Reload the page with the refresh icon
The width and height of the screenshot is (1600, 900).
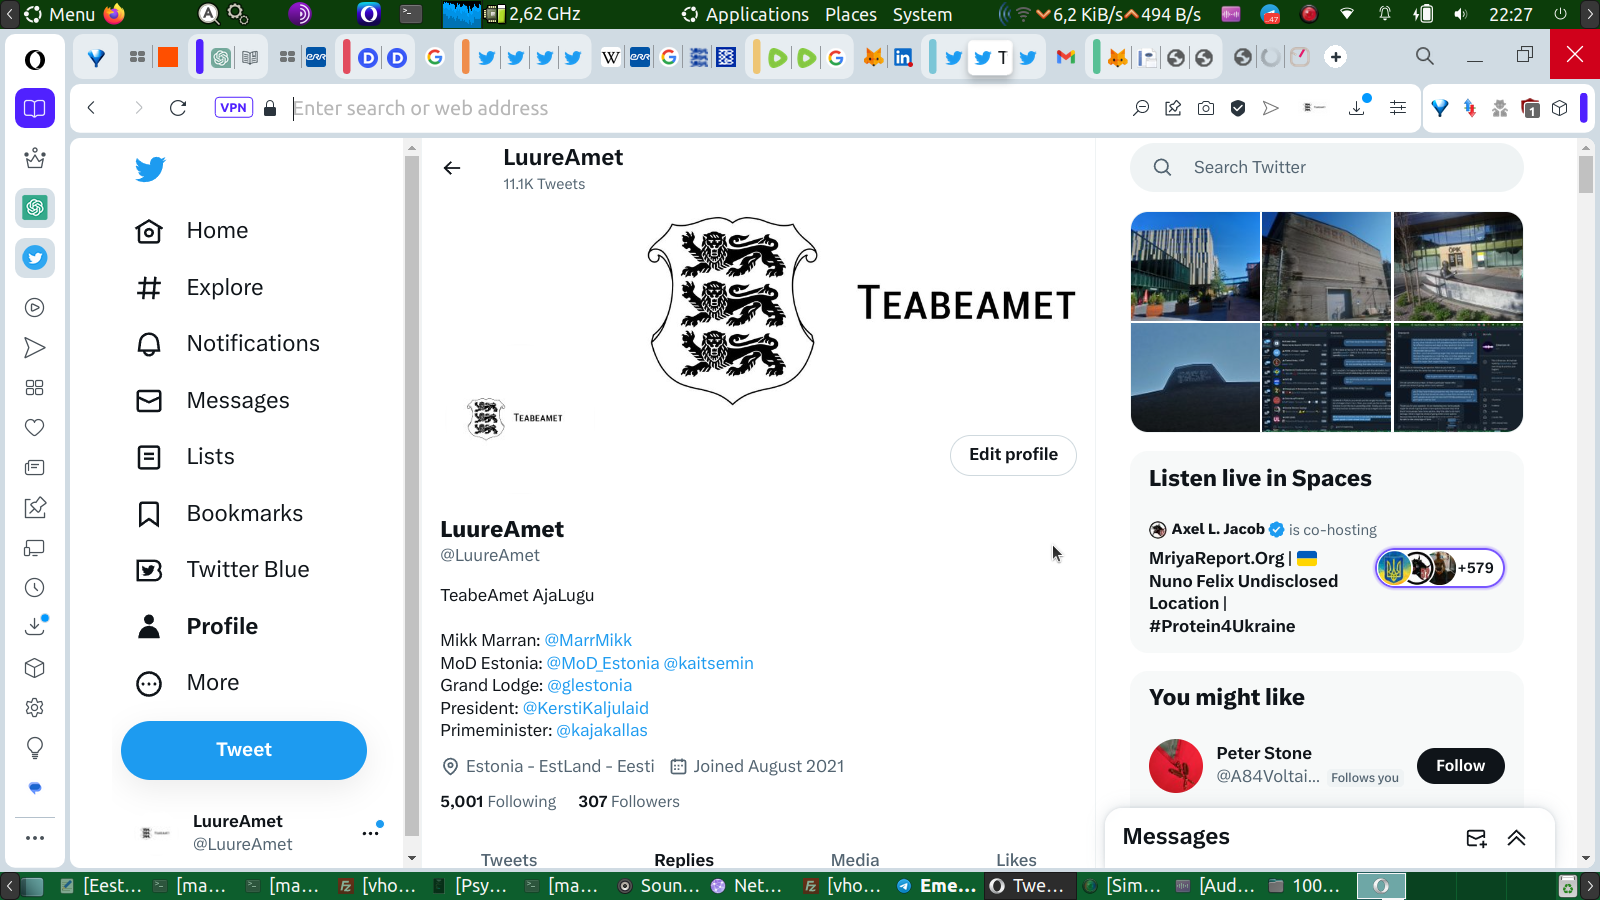click(178, 108)
